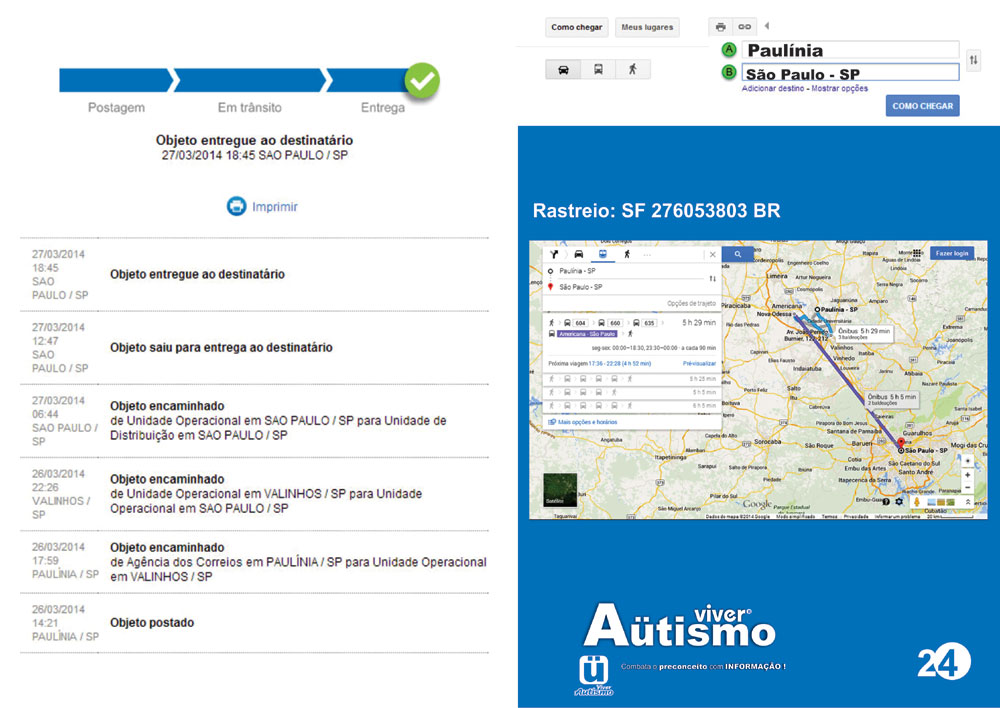This screenshot has height=708, width=1000.
Task: Click the print icon above the route fields
Action: coord(721,27)
